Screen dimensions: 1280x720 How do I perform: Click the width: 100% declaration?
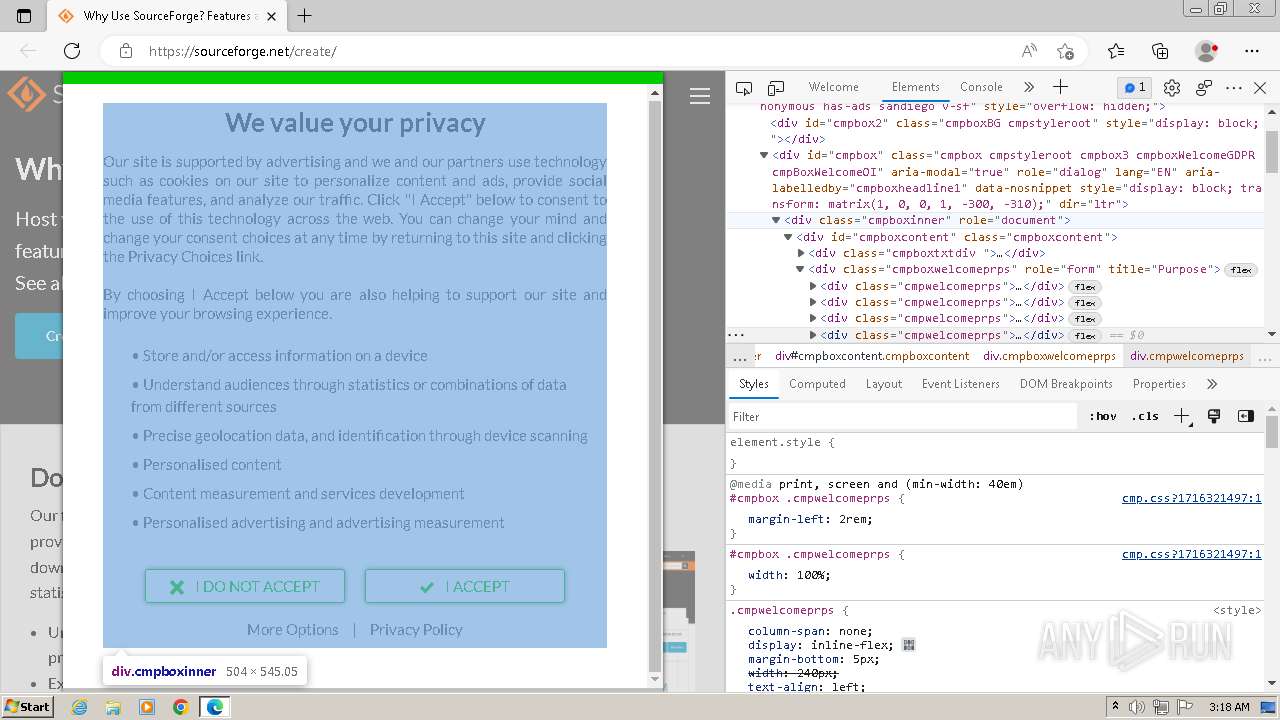click(x=789, y=575)
